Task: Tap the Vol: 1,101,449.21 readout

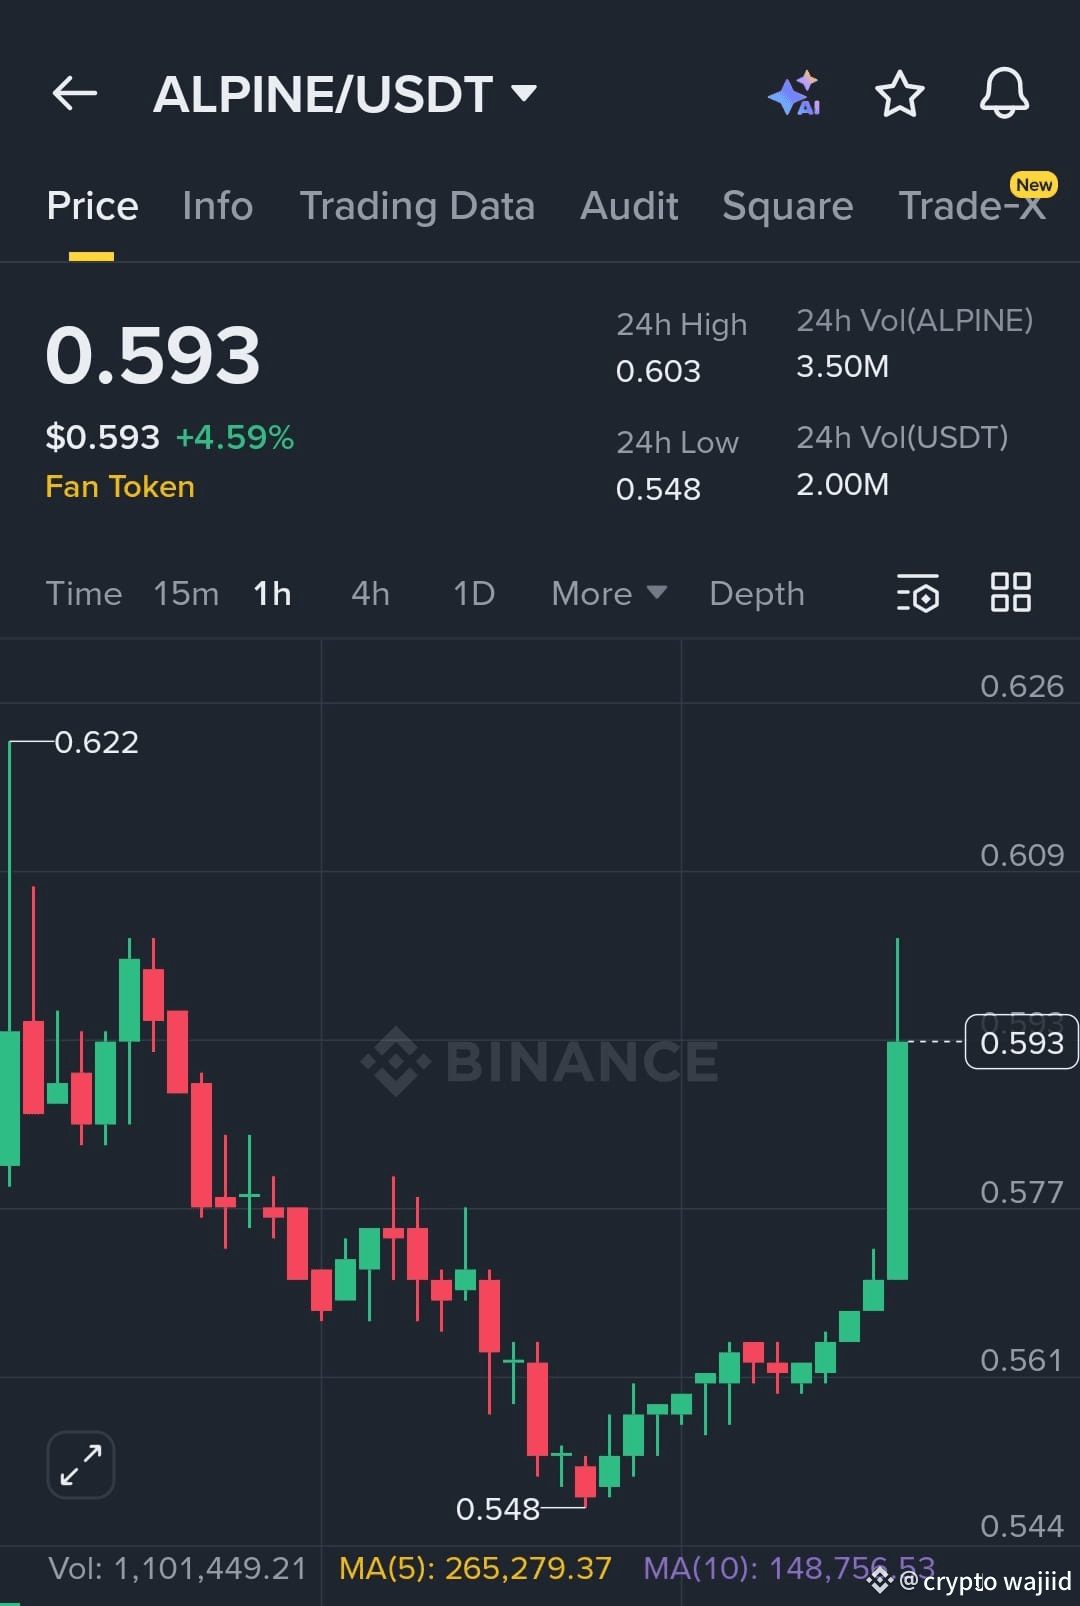Action: [x=177, y=1568]
